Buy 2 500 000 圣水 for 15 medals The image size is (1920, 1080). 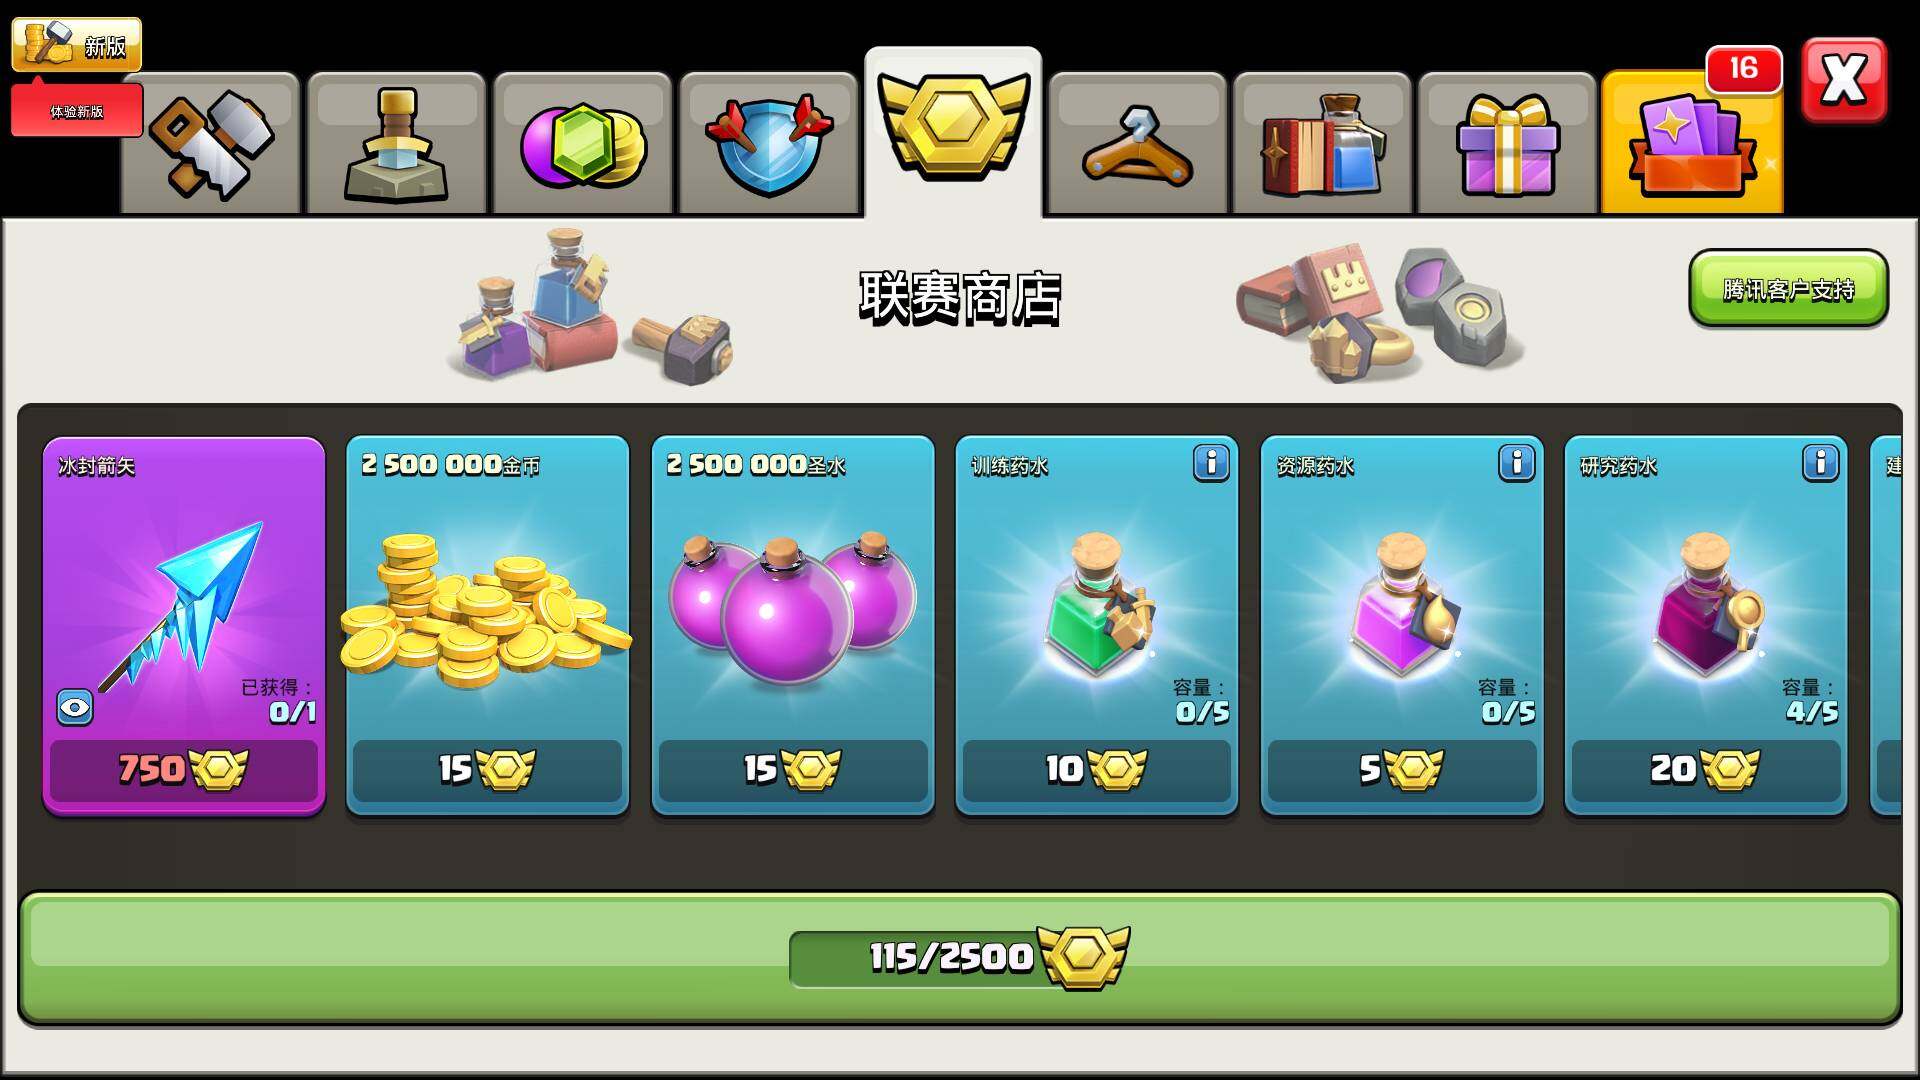(793, 770)
